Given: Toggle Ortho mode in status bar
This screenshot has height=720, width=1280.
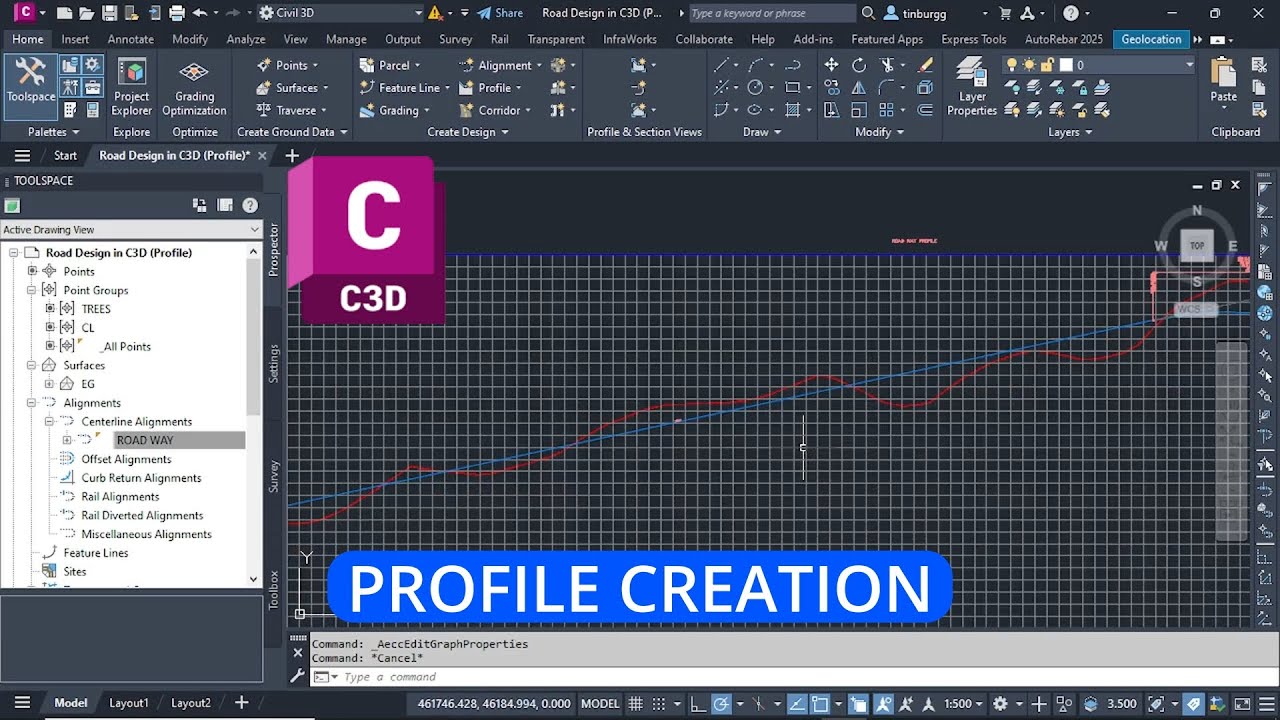Looking at the screenshot, I should click(697, 703).
